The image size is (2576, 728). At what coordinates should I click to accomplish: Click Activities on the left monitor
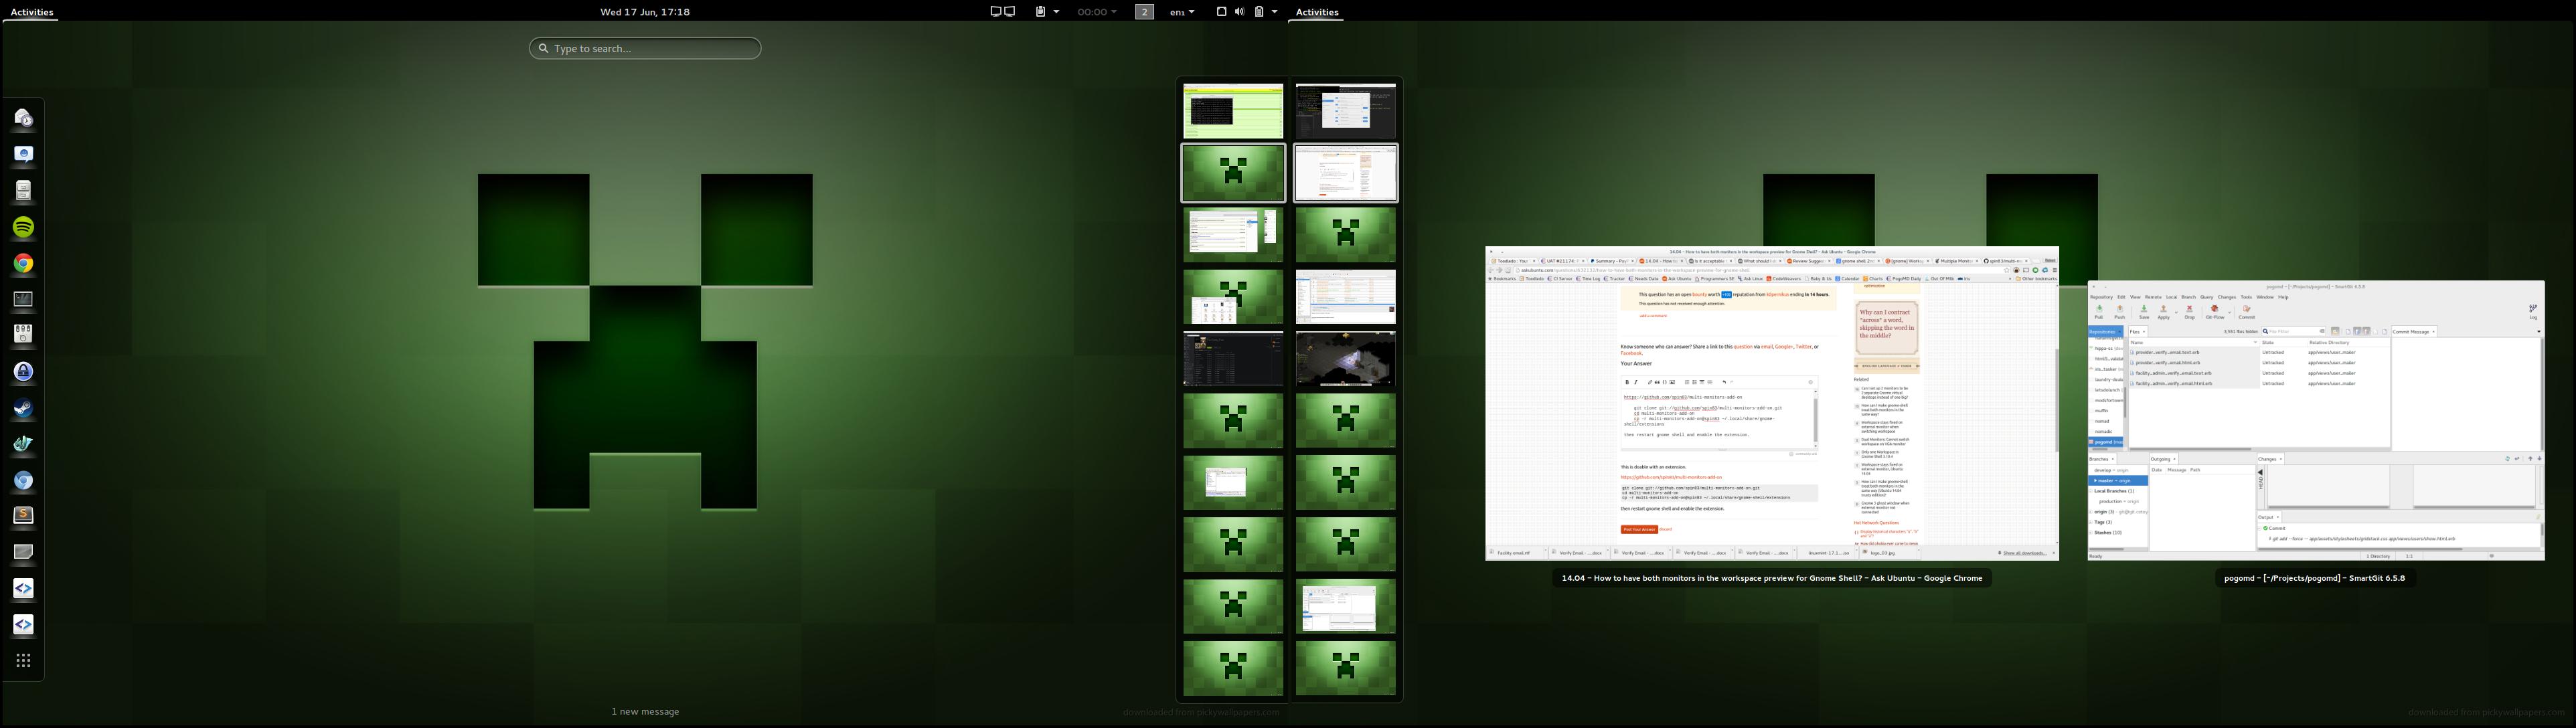[x=31, y=12]
